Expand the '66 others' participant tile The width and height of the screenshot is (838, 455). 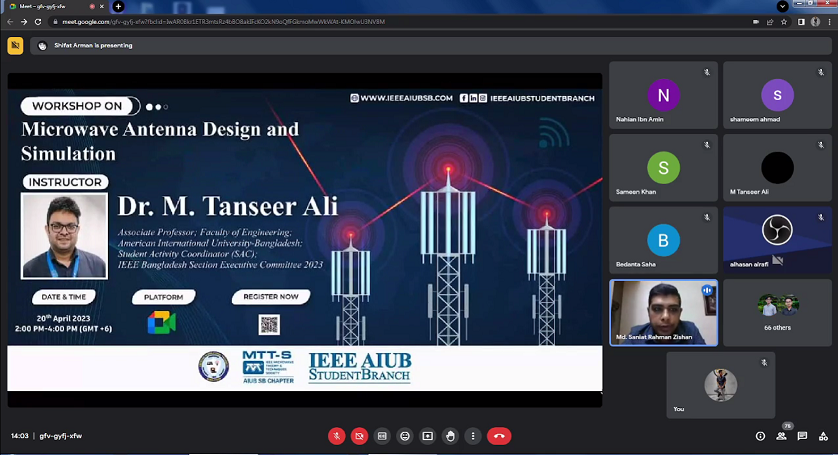point(777,312)
